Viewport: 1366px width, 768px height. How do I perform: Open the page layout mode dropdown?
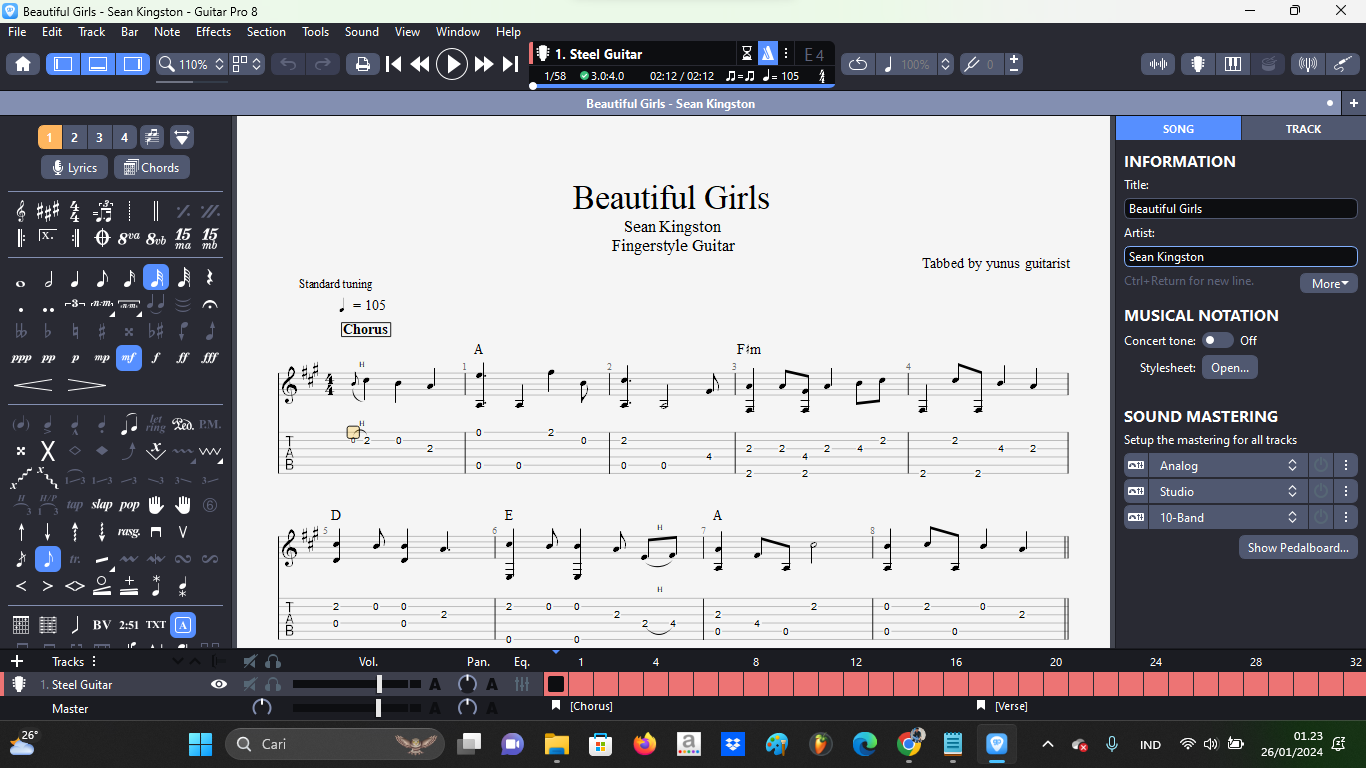(247, 64)
